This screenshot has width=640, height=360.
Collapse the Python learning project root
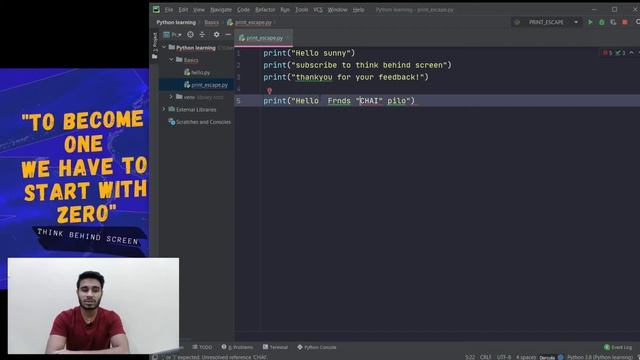[164, 47]
